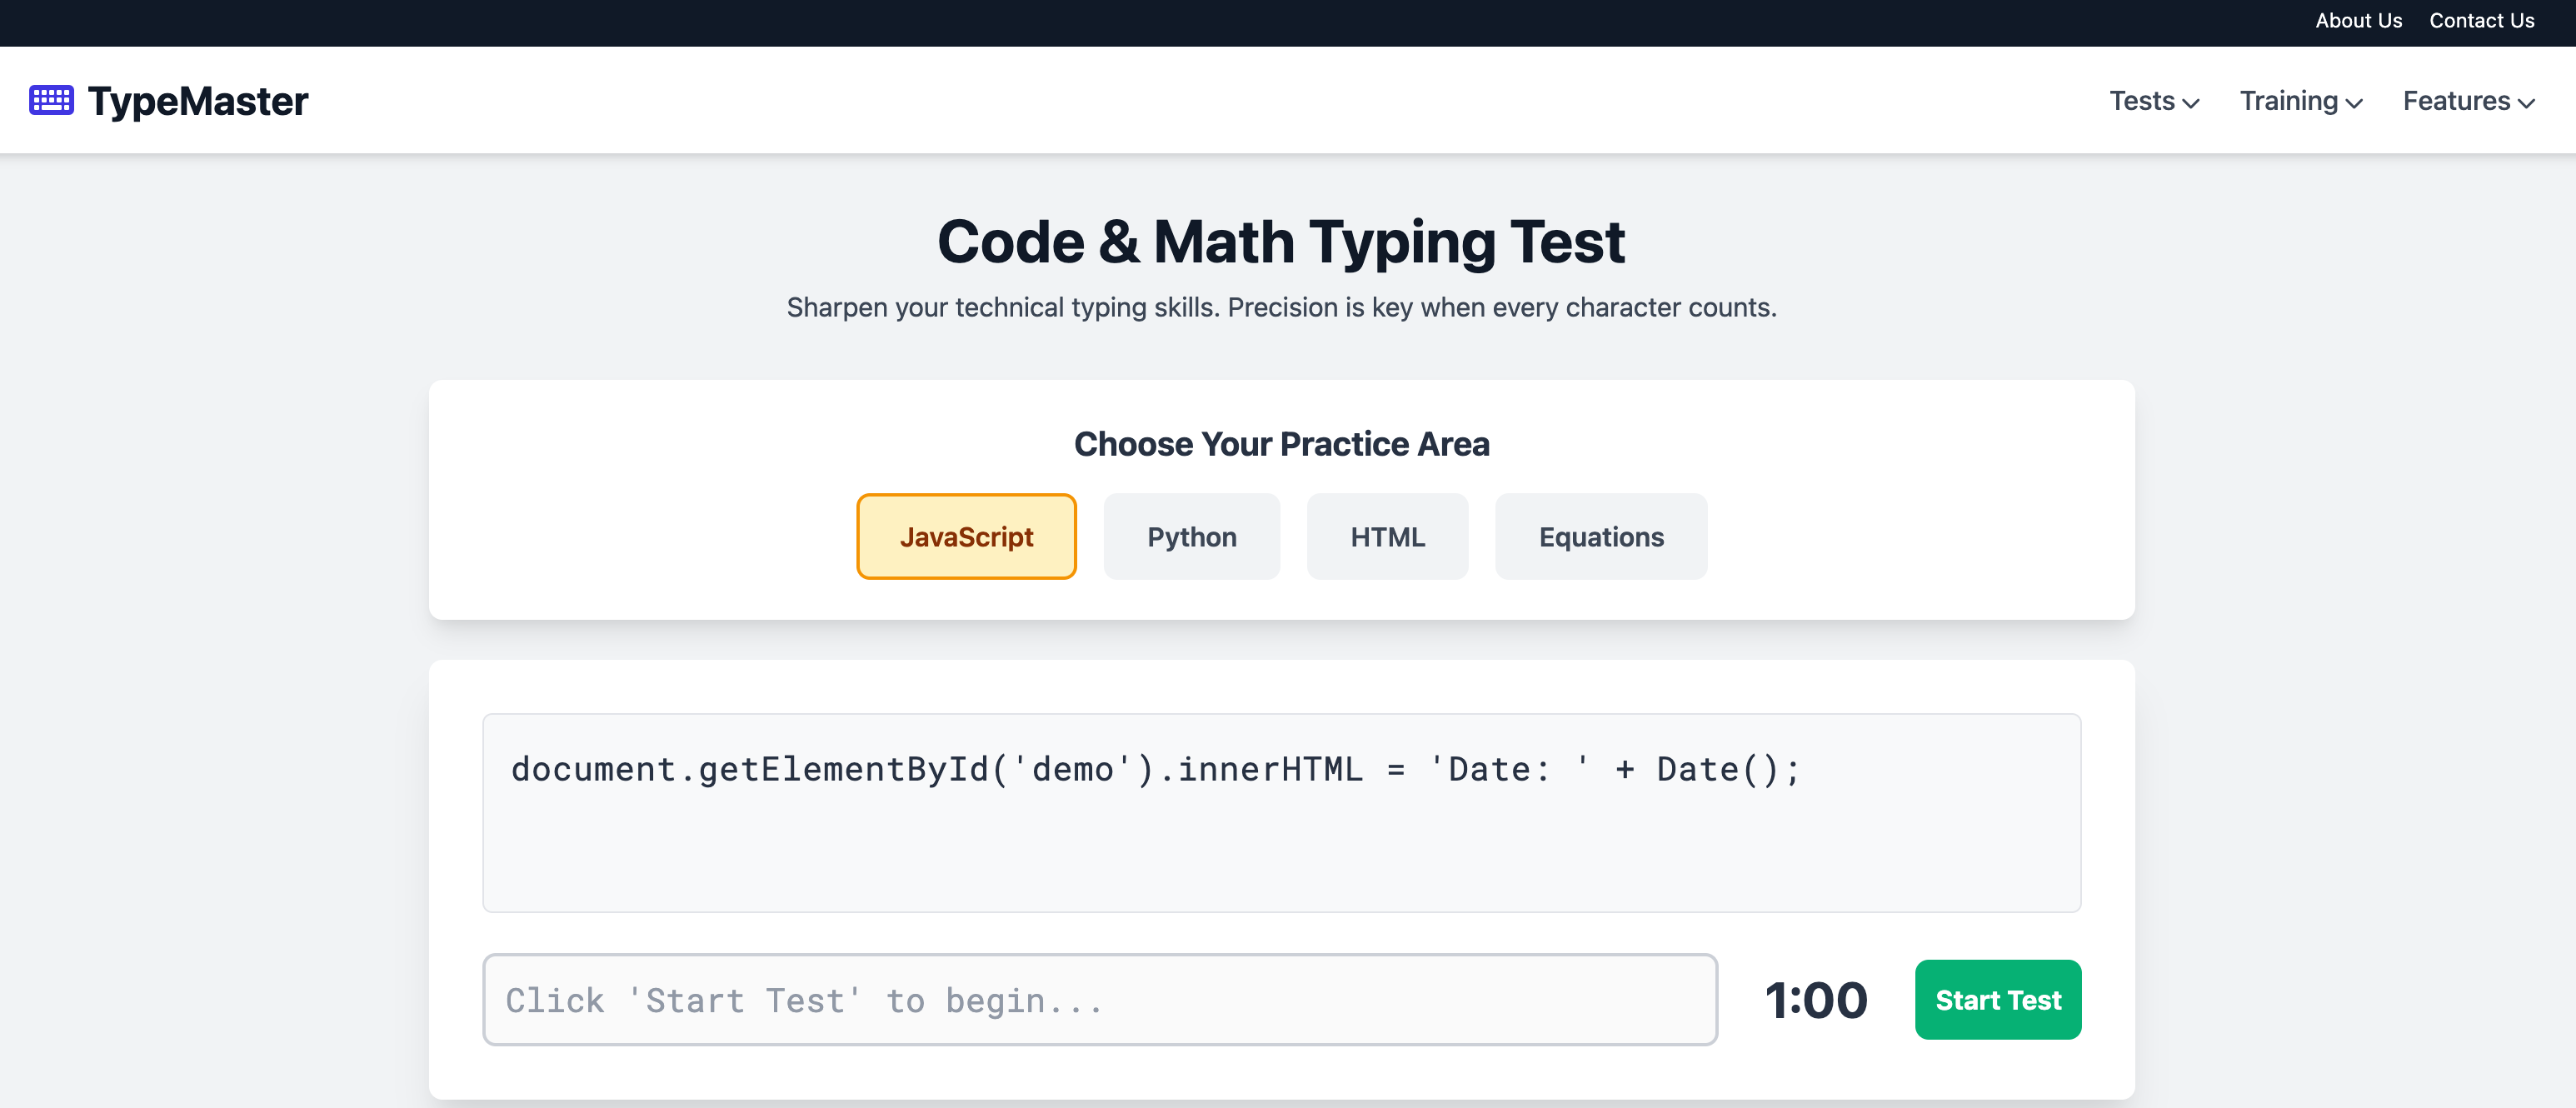Viewport: 2576px width, 1108px height.
Task: Select the JavaScript practice area
Action: 966,536
